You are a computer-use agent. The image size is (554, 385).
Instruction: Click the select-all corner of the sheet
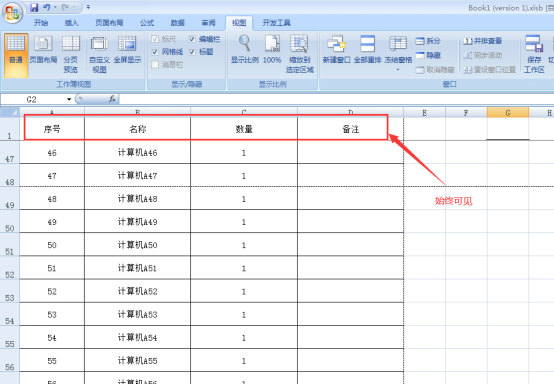click(x=10, y=112)
